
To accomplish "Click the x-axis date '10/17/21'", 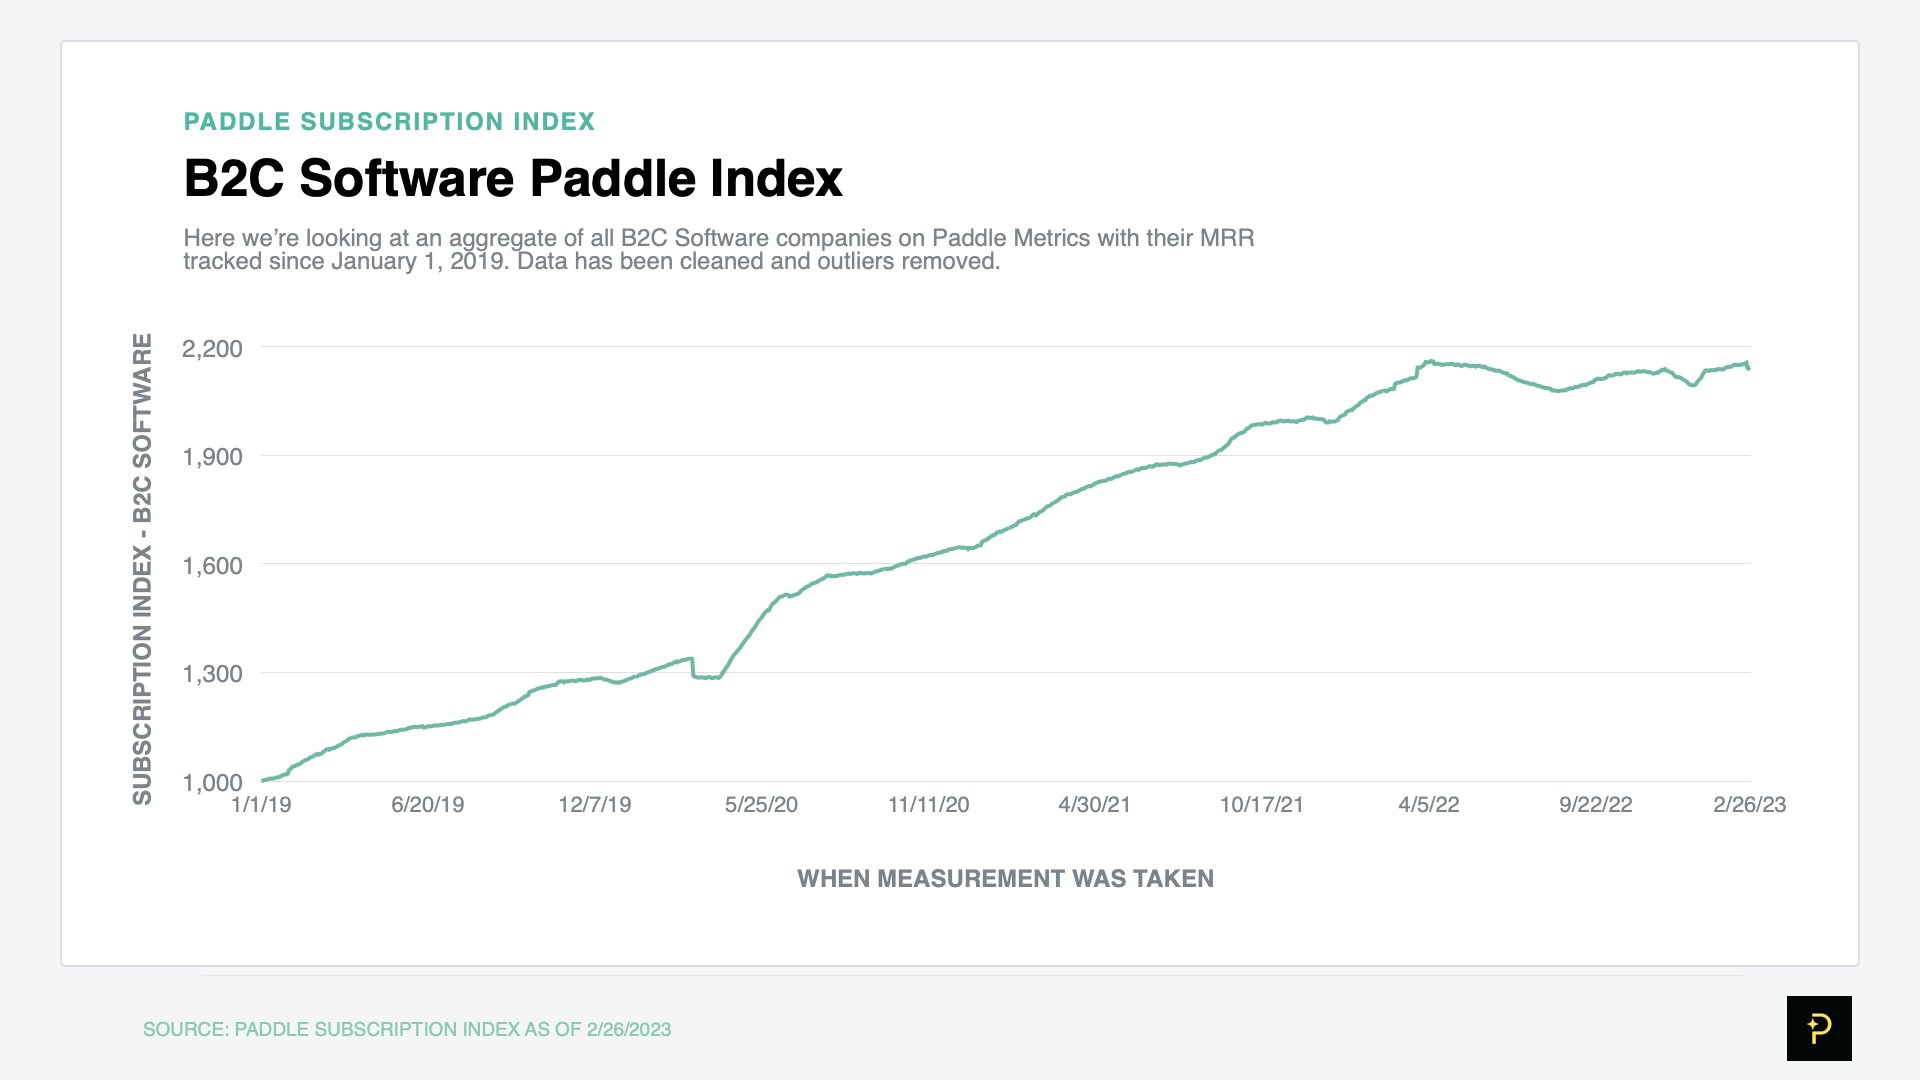I will pyautogui.click(x=1262, y=805).
